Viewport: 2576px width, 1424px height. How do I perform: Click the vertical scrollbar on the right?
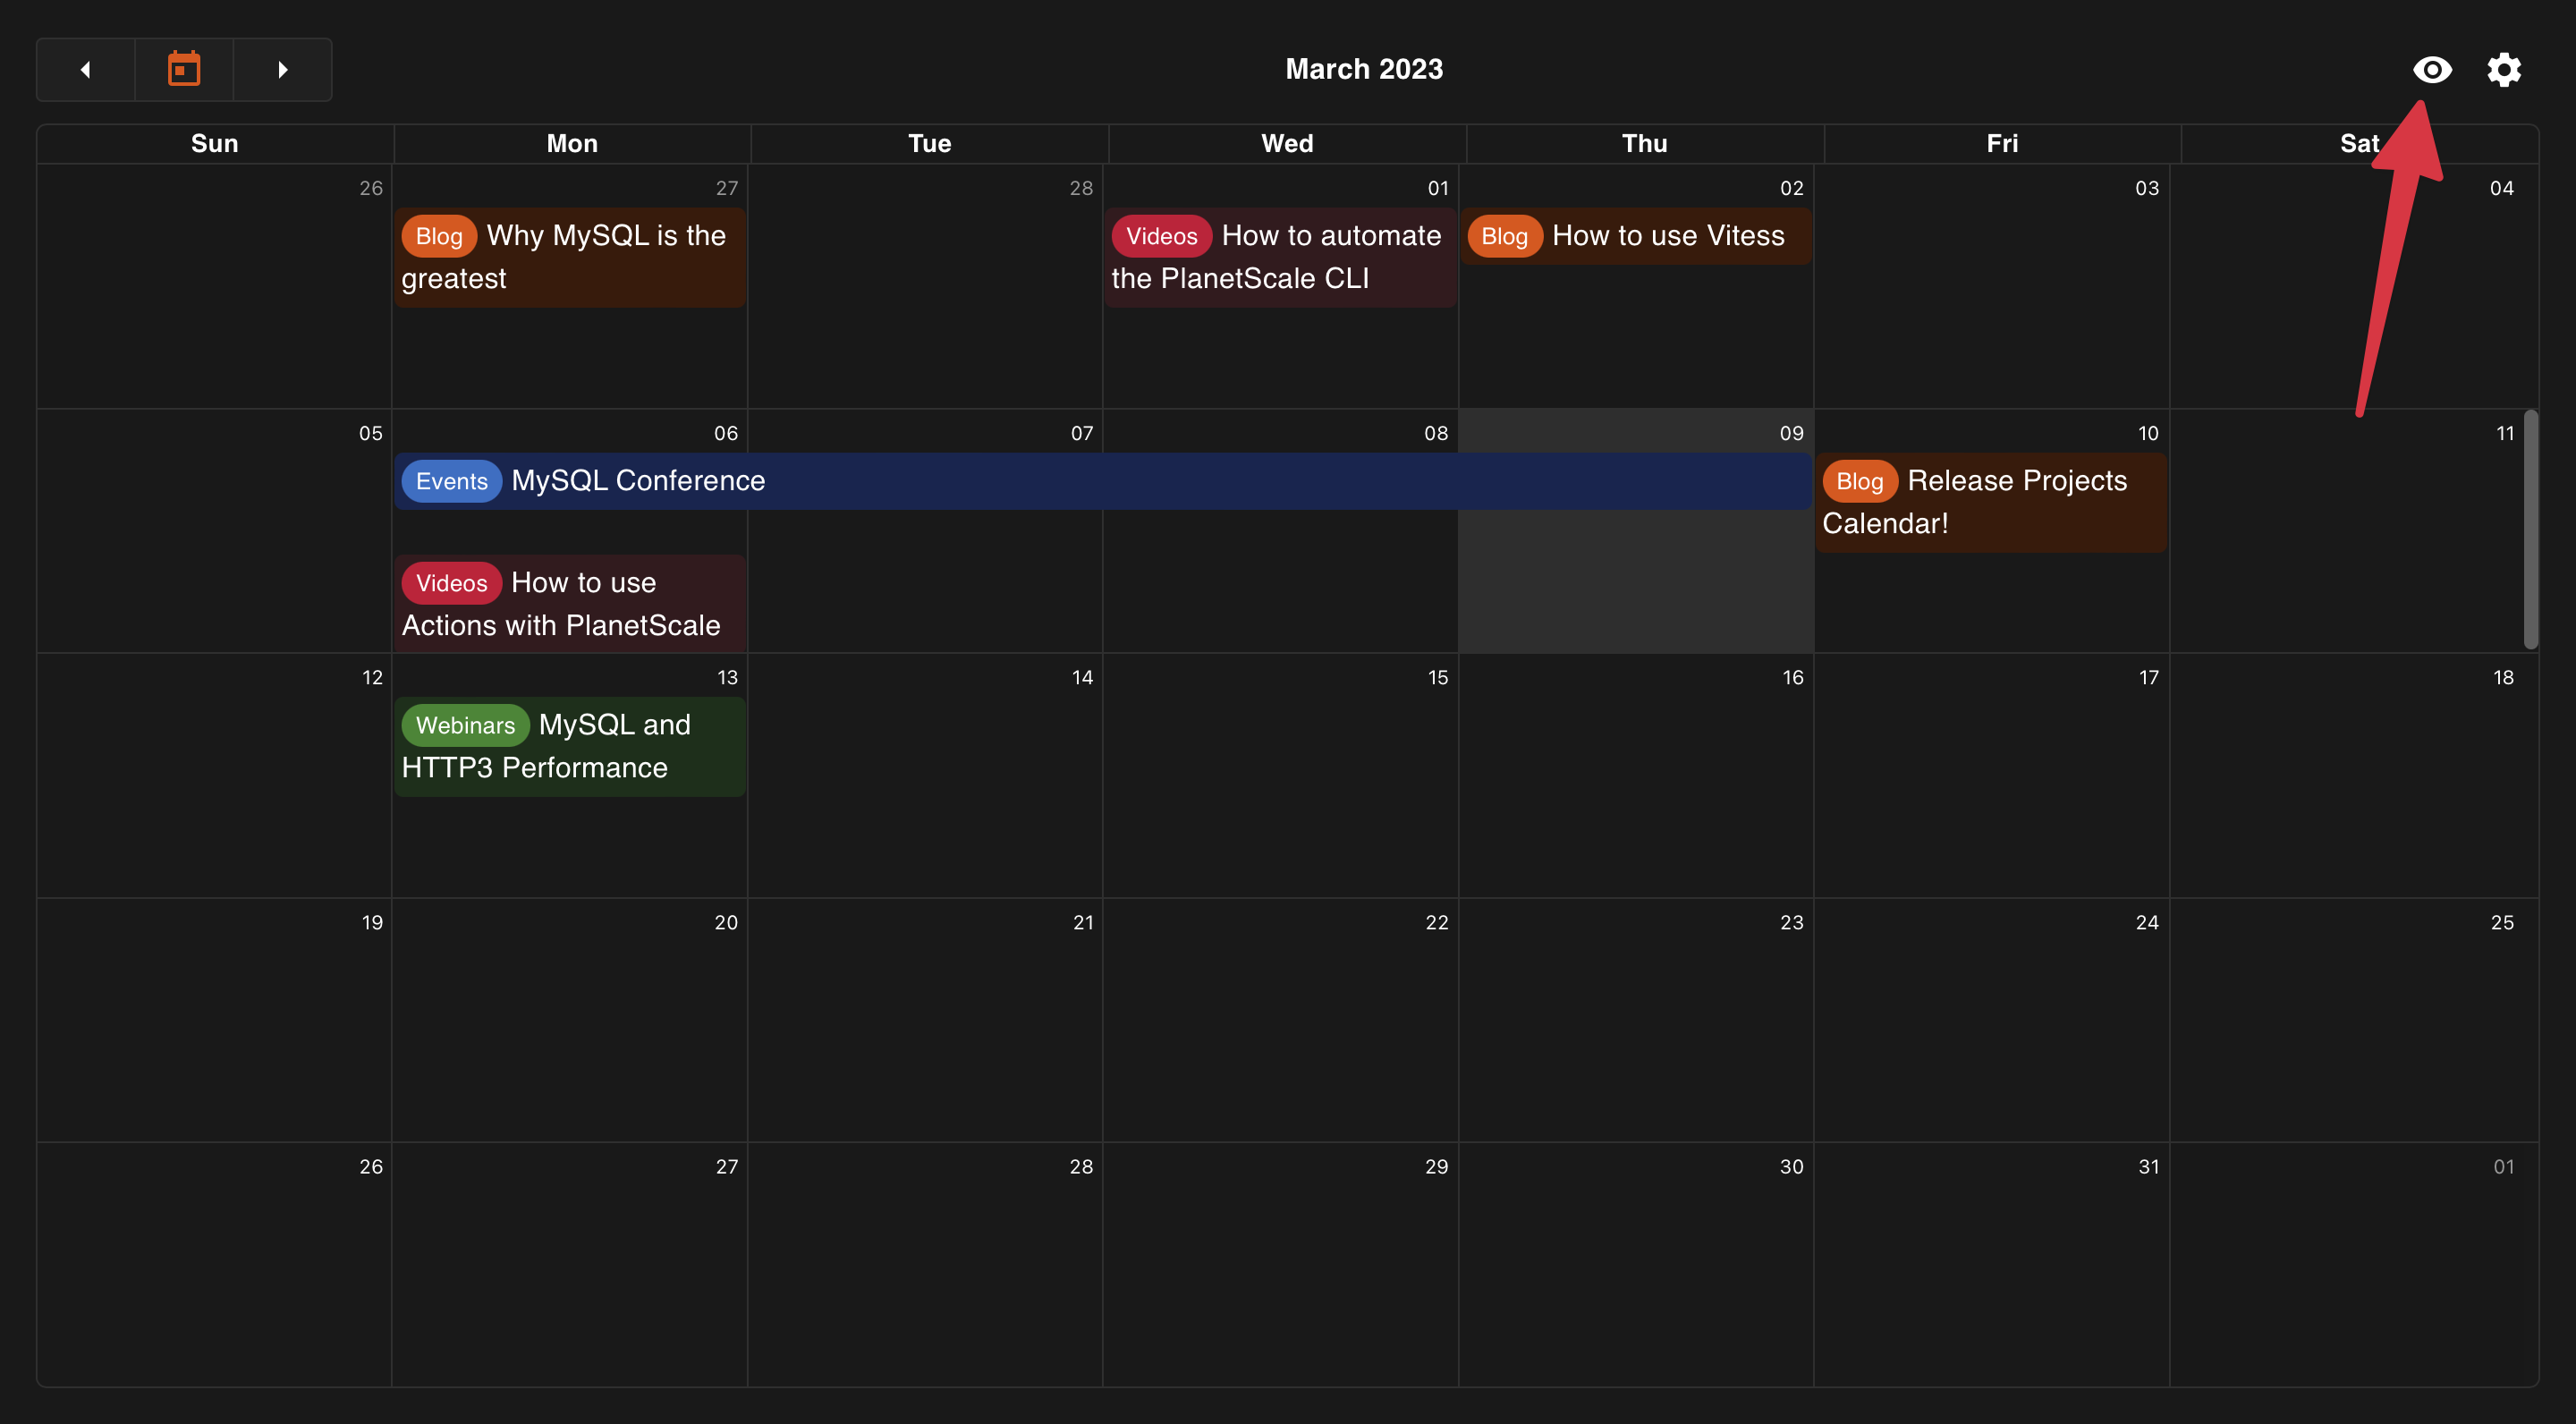(x=2530, y=530)
